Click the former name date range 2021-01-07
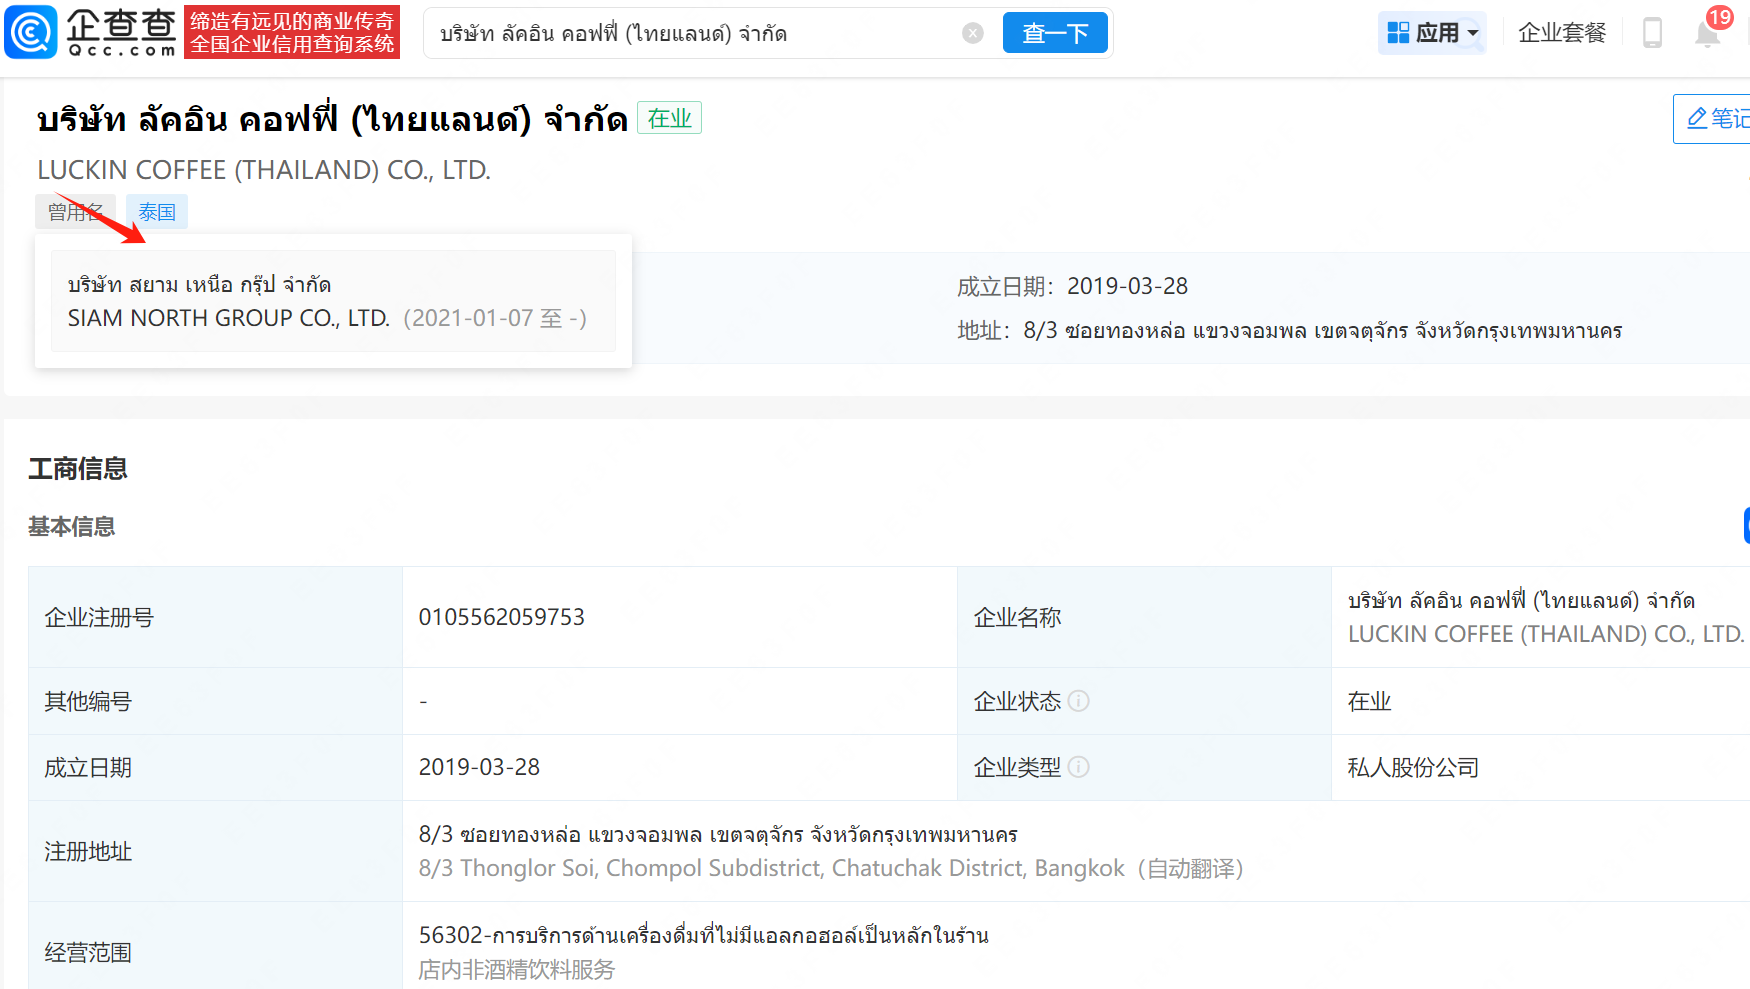 pos(495,318)
